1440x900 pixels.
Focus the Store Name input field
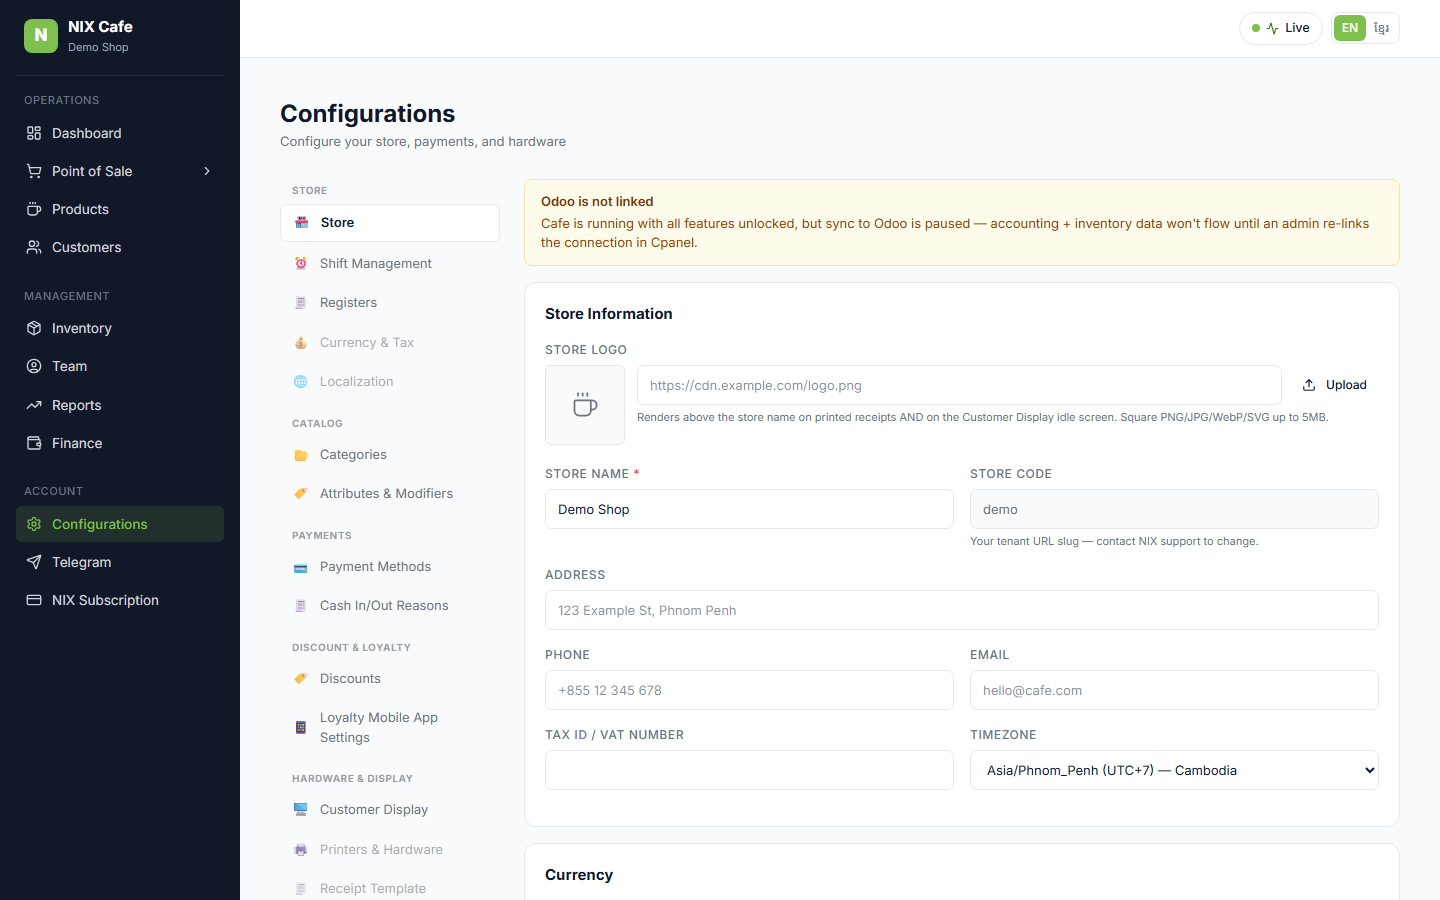tap(749, 509)
